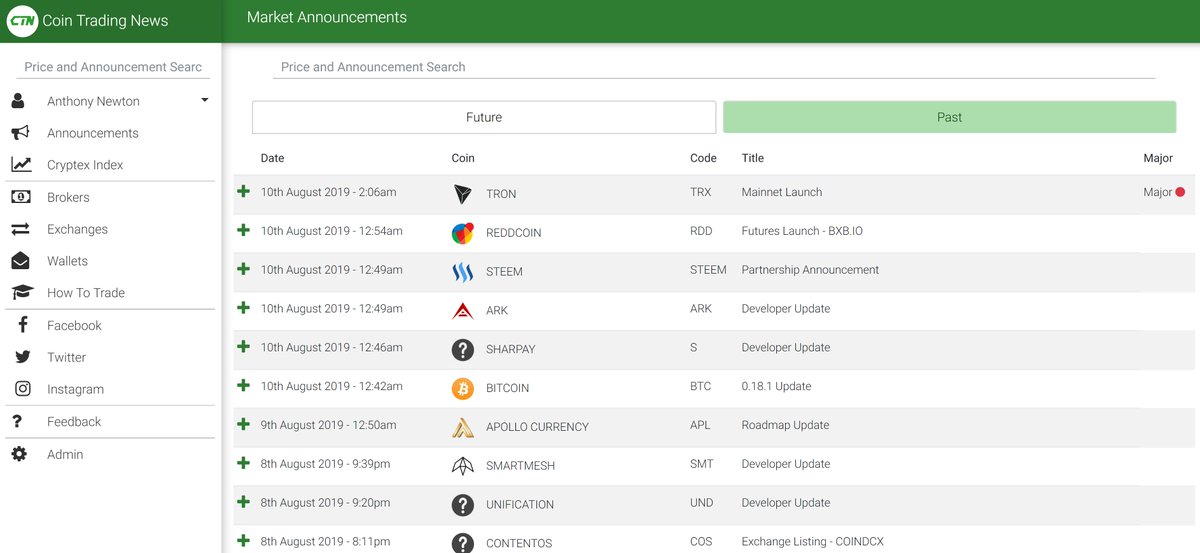1200x553 pixels.
Task: Click the REDDCOIN coin logo
Action: [x=462, y=233]
